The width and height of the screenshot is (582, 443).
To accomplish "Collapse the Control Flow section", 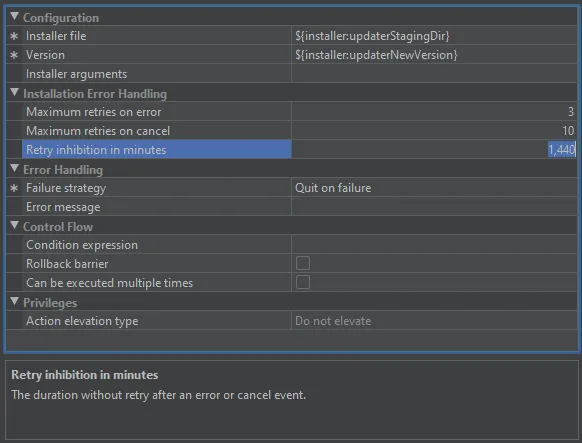I will click(x=14, y=225).
